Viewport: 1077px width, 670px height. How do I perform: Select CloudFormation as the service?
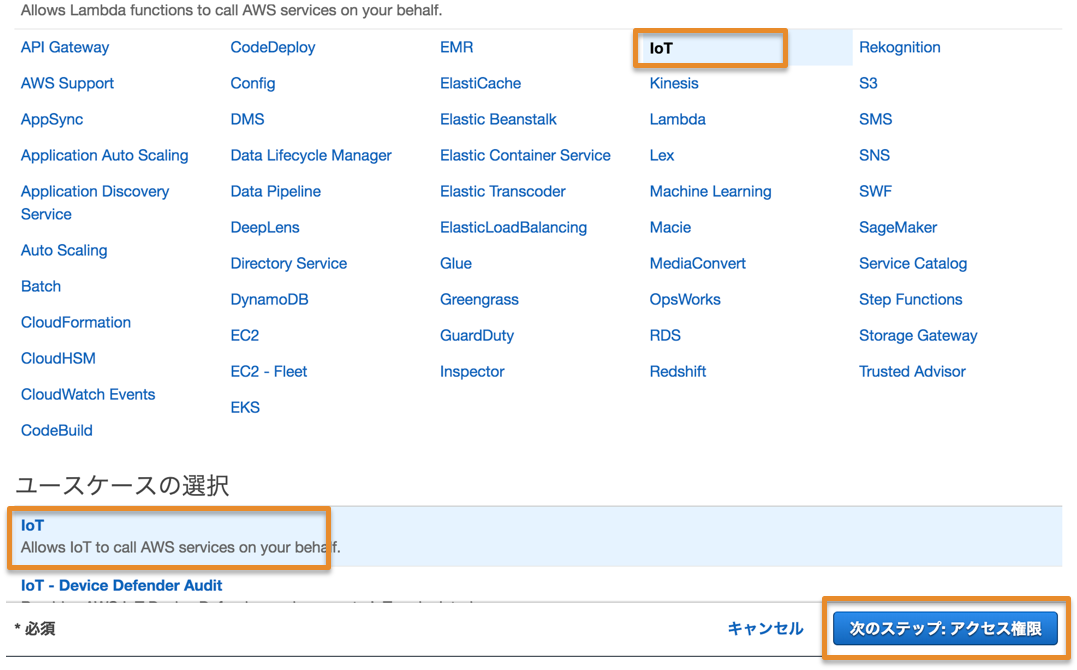pos(76,322)
